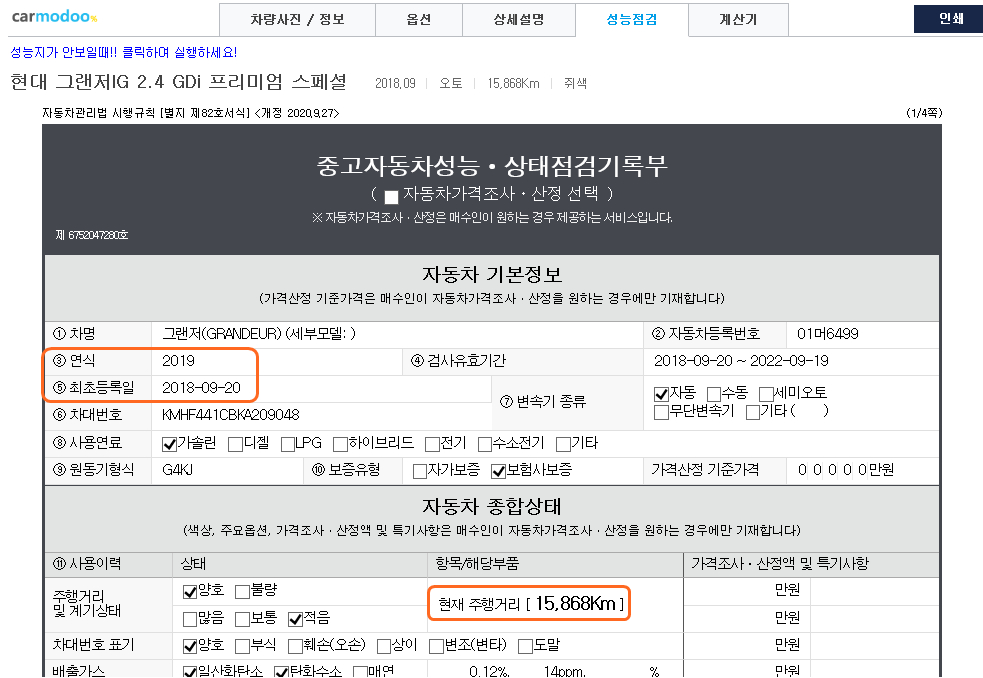
Task: Click the vehicle title 현대 그랜저IG 2.4 GDi
Action: [179, 82]
